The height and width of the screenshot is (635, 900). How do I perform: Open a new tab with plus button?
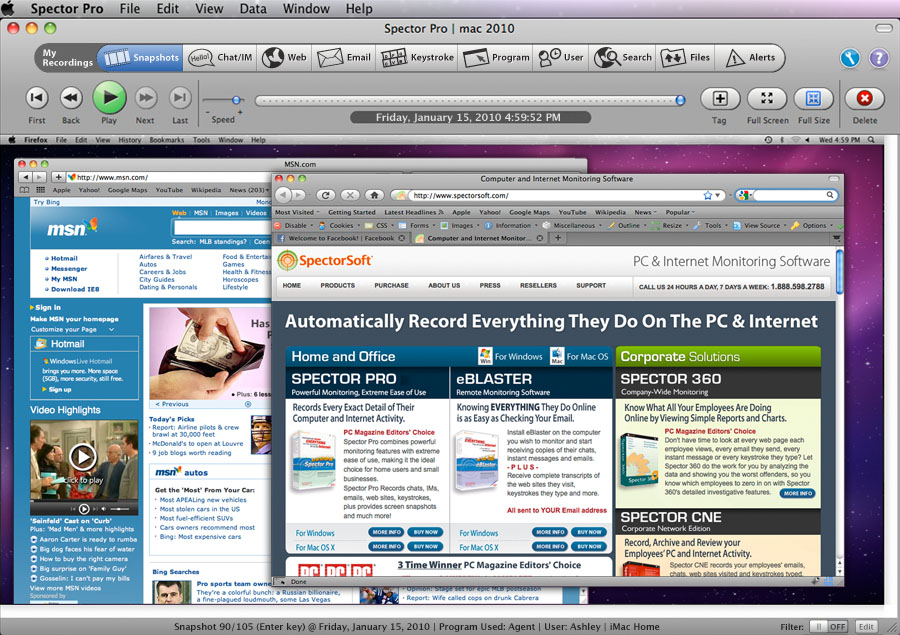(x=557, y=238)
